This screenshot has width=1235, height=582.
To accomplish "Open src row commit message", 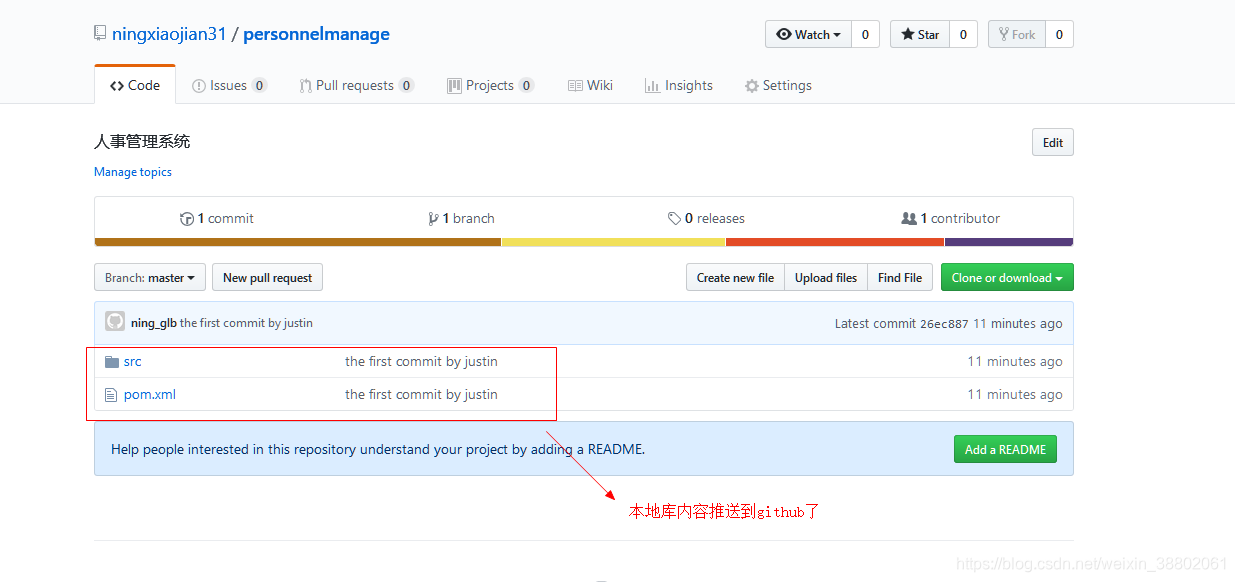I will (421, 362).
